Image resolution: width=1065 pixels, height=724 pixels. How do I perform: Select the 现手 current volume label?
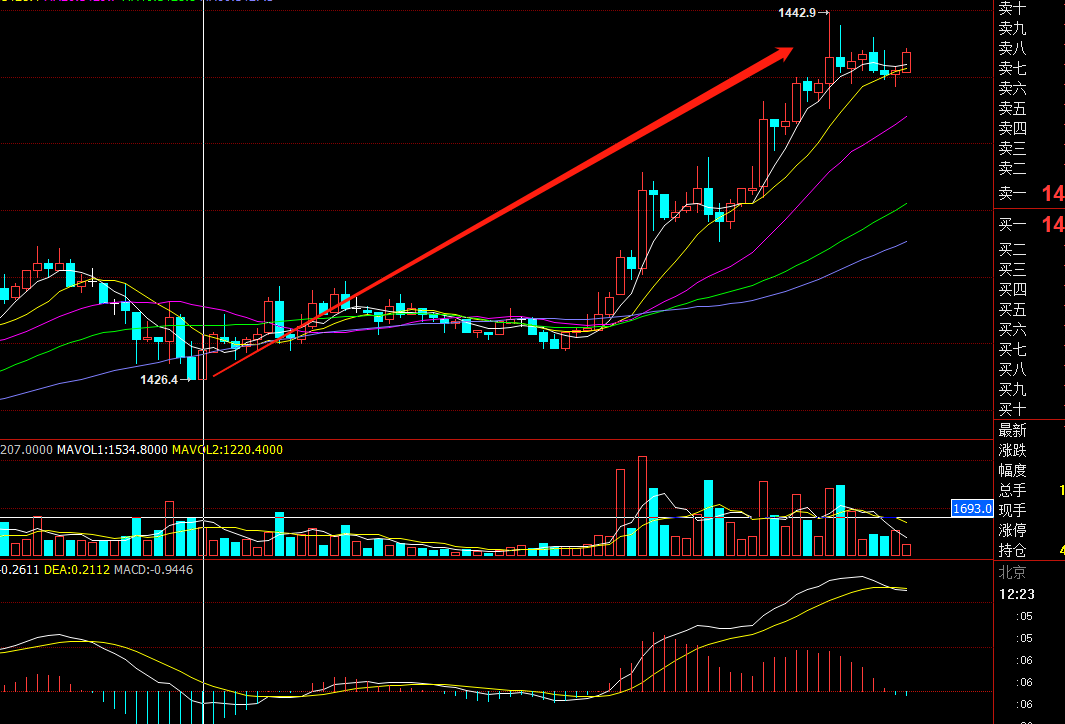[x=1013, y=510]
